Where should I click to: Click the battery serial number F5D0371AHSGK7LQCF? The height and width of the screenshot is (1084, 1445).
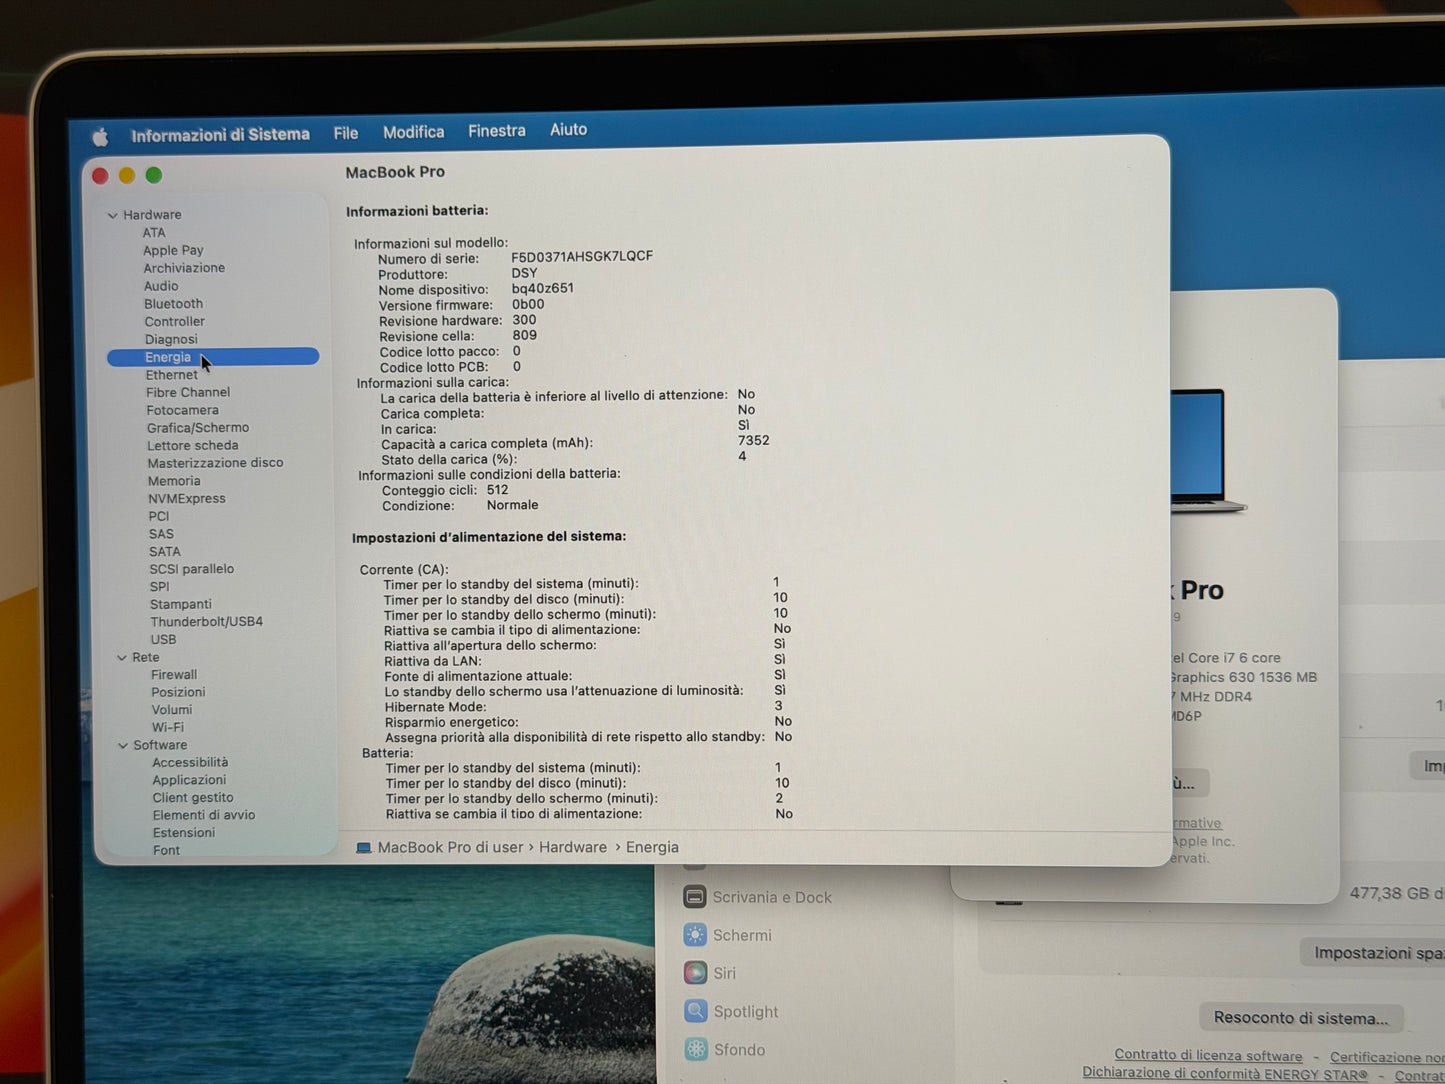pos(582,257)
